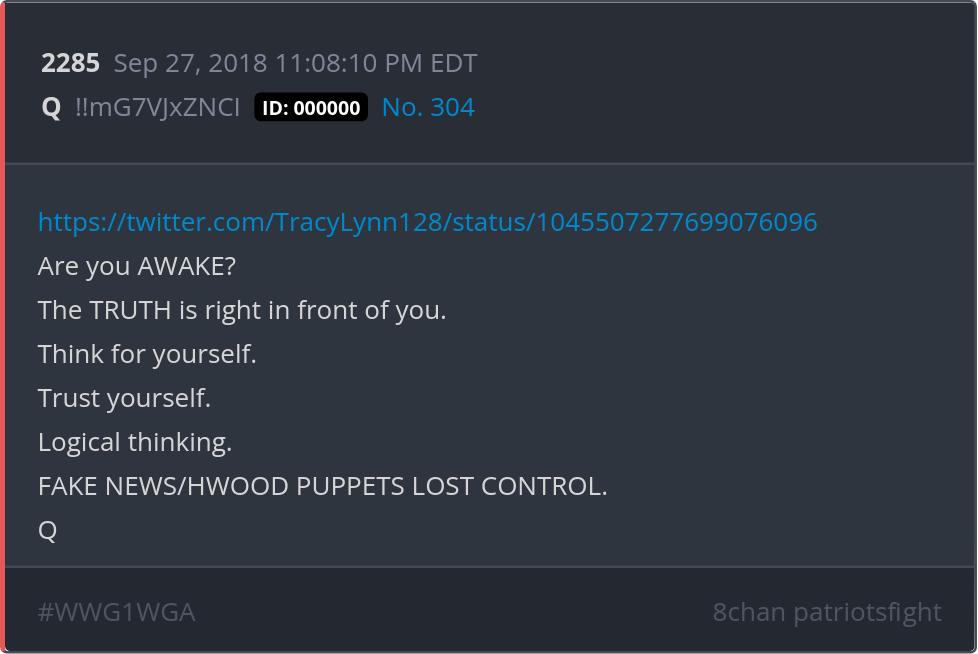The image size is (978, 654).
Task: Click the word AWAKE in the post
Action: (x=180, y=267)
